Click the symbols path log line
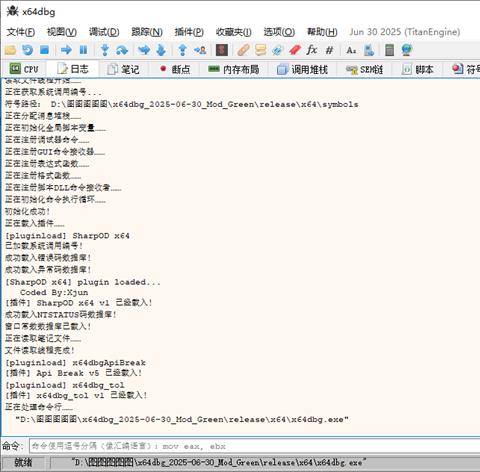This screenshot has height=472, width=480. tap(182, 104)
